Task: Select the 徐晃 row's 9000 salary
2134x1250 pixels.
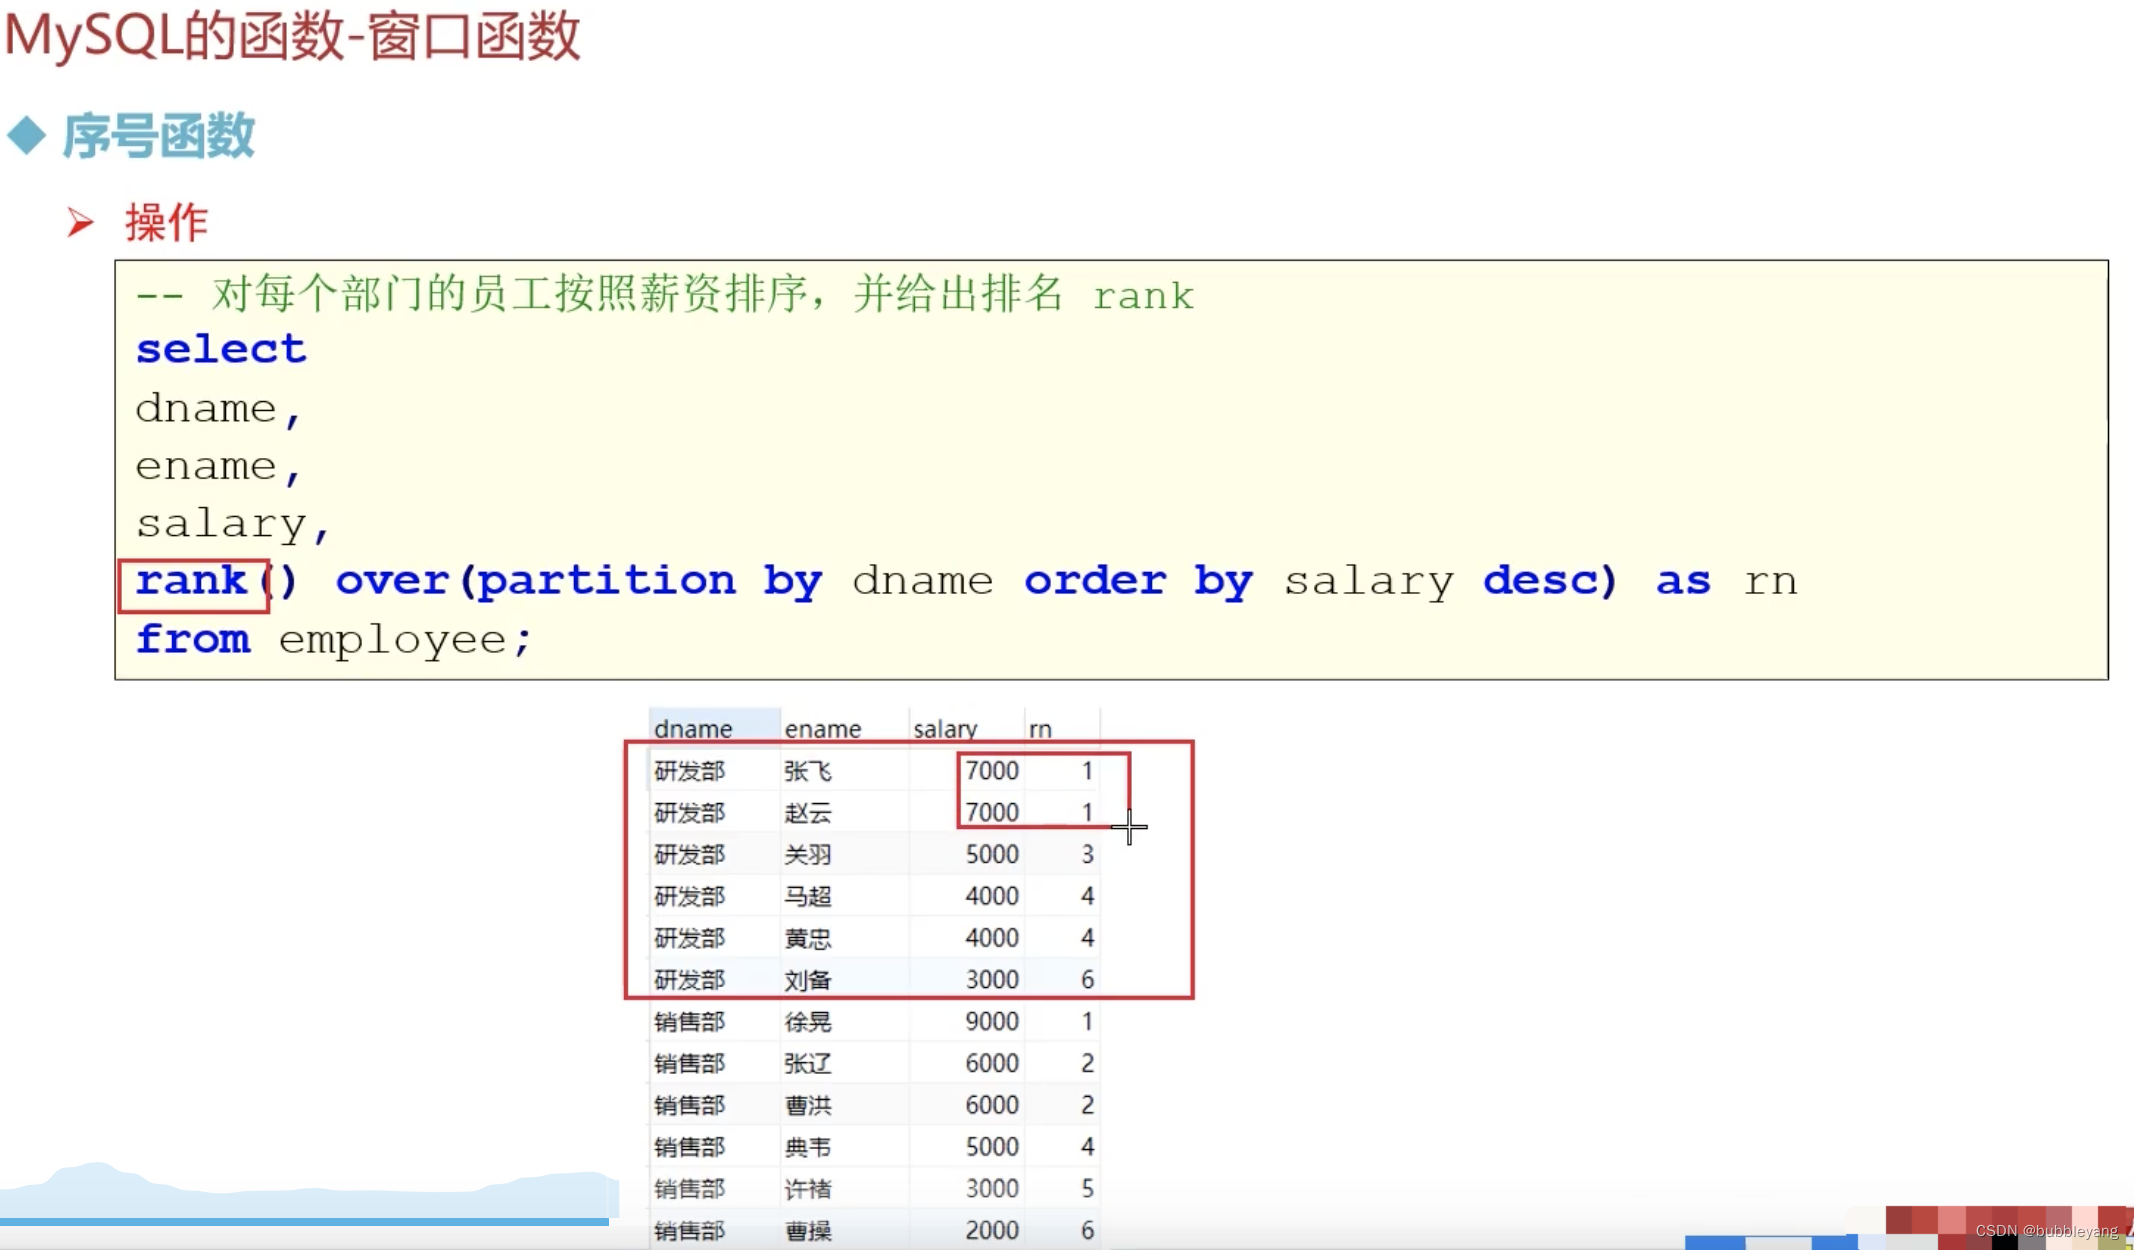Action: pos(991,1022)
